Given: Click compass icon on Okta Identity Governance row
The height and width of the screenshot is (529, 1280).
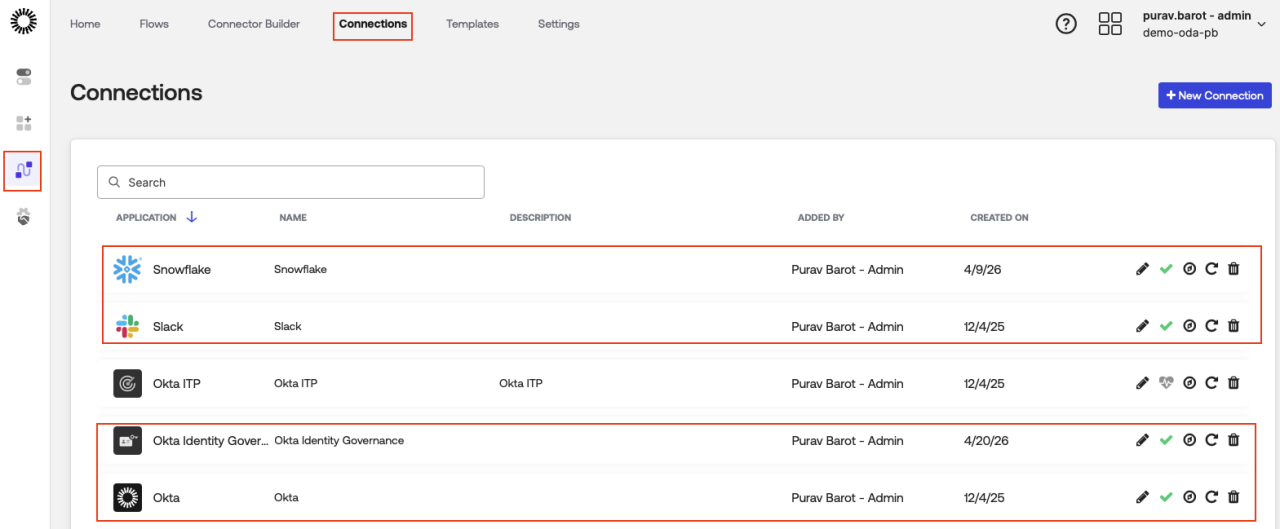Looking at the screenshot, I should point(1189,440).
